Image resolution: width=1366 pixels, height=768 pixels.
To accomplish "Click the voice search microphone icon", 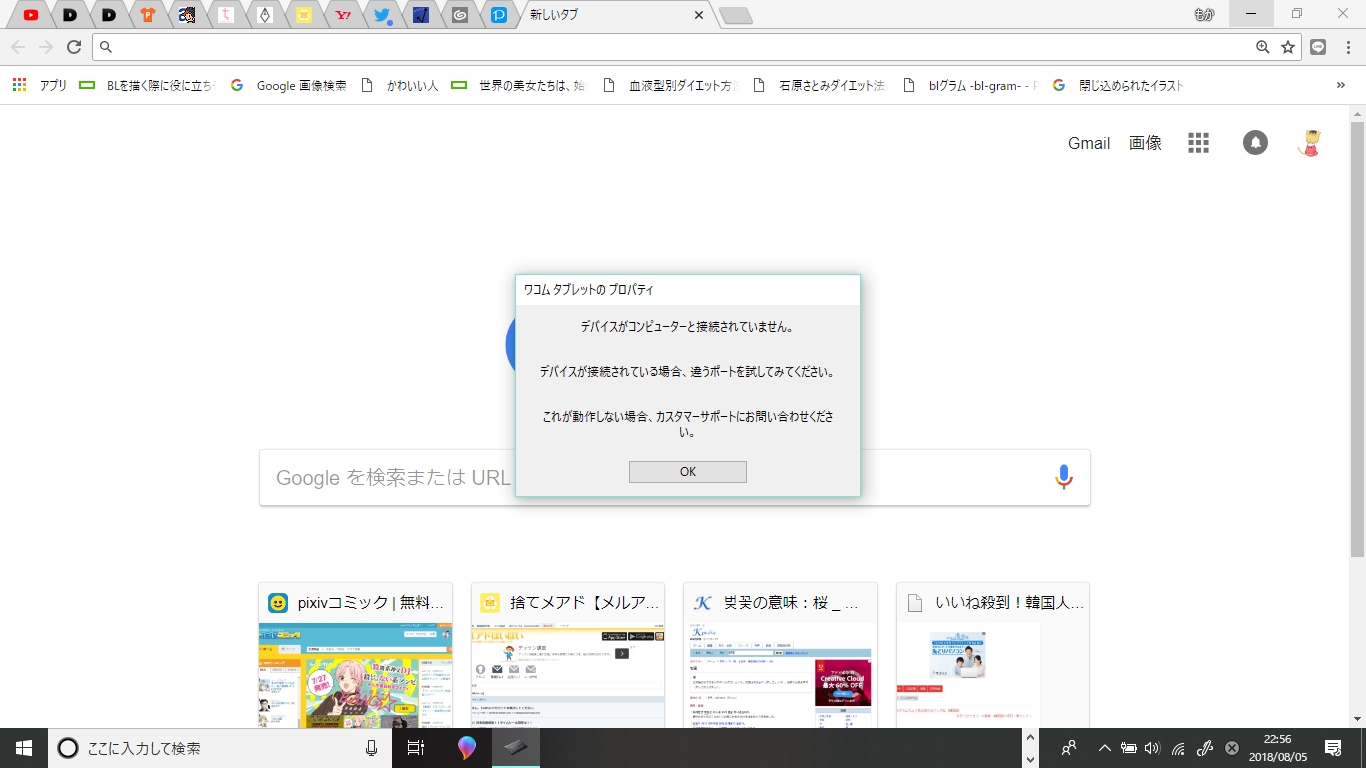I will point(1063,478).
